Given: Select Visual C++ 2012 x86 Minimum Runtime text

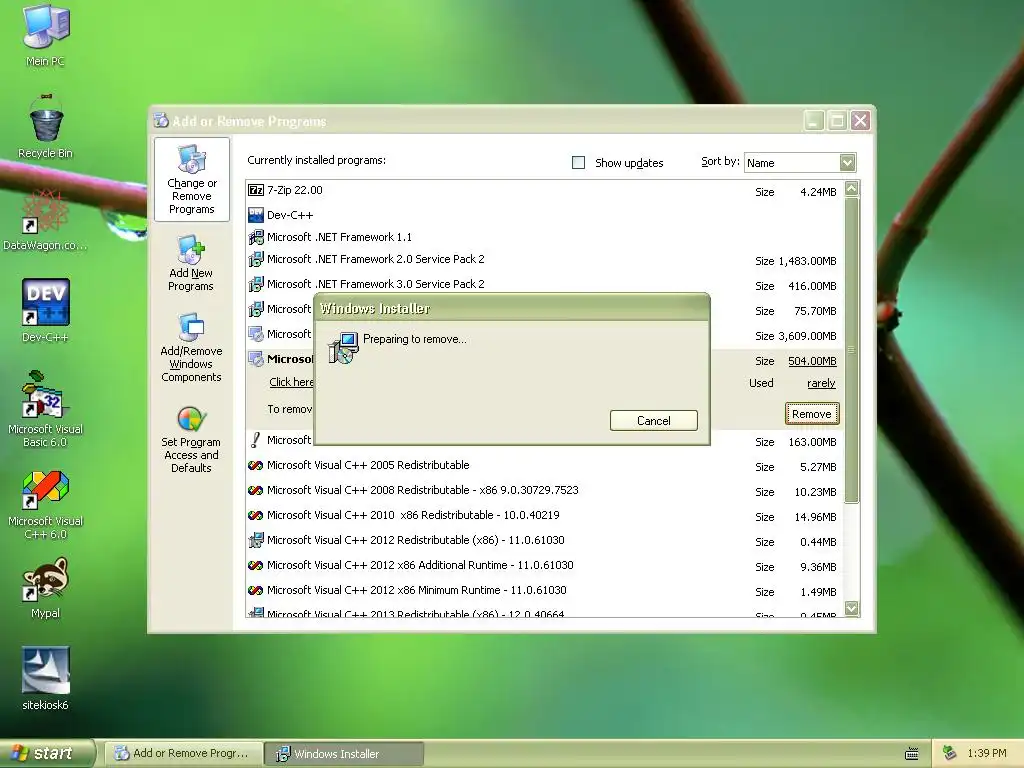Looking at the screenshot, I should coord(417,590).
